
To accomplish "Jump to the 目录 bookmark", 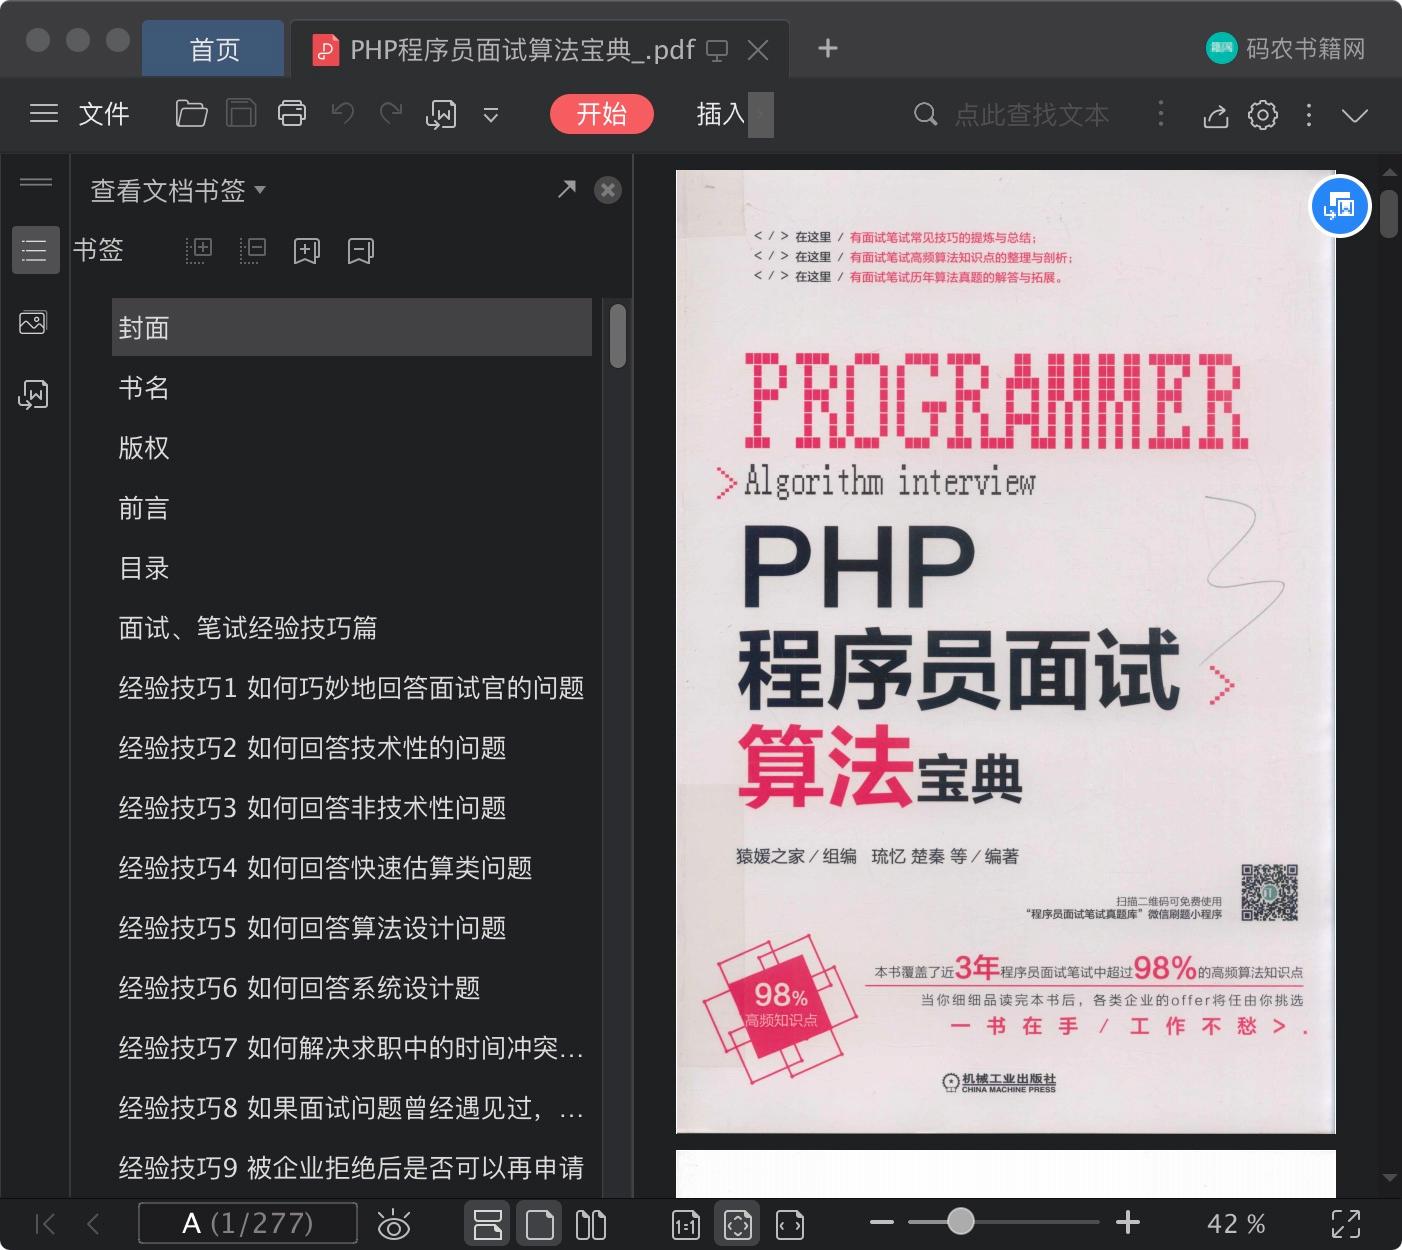I will 144,568.
